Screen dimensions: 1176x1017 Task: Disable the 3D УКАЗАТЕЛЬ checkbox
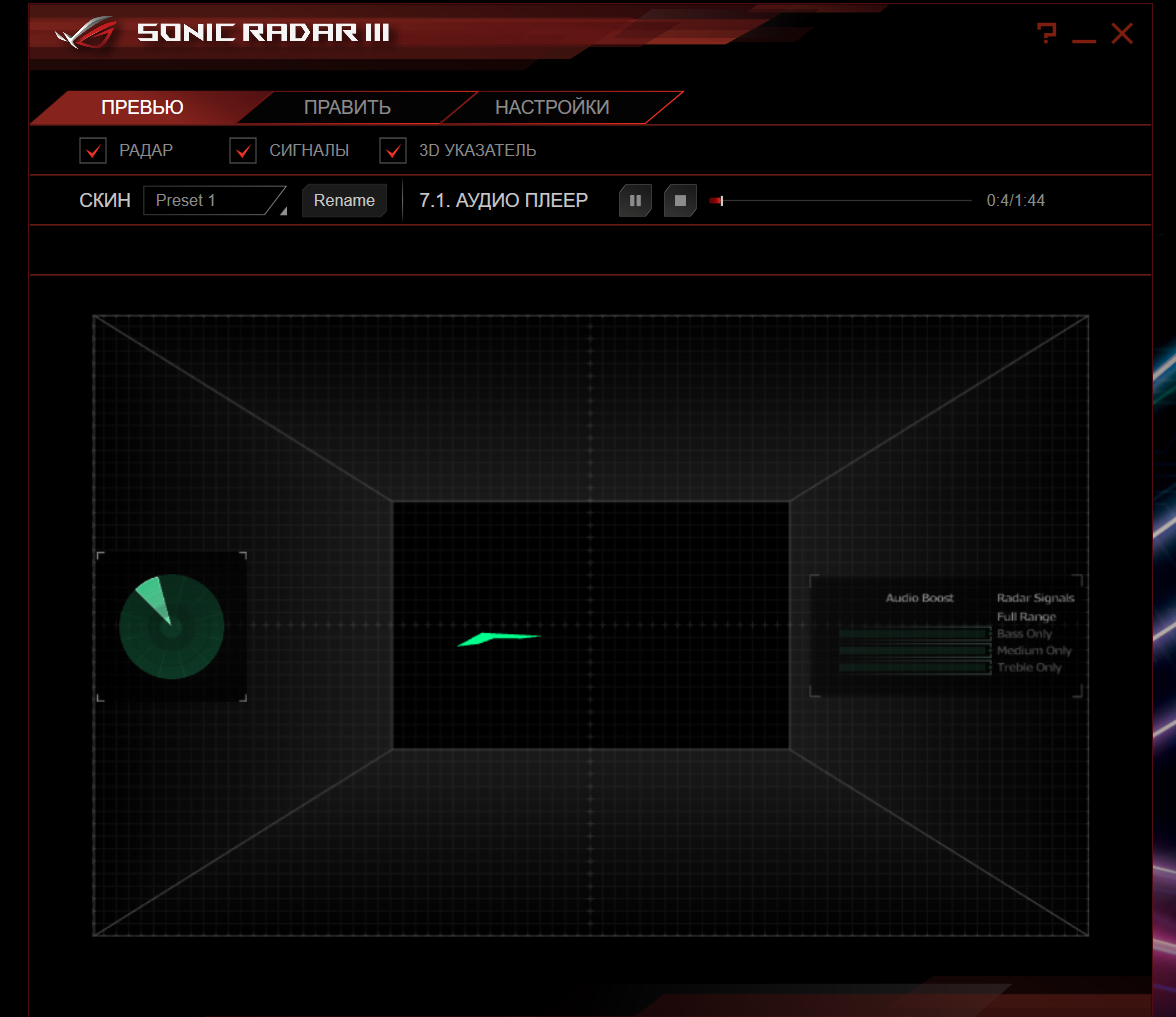393,151
